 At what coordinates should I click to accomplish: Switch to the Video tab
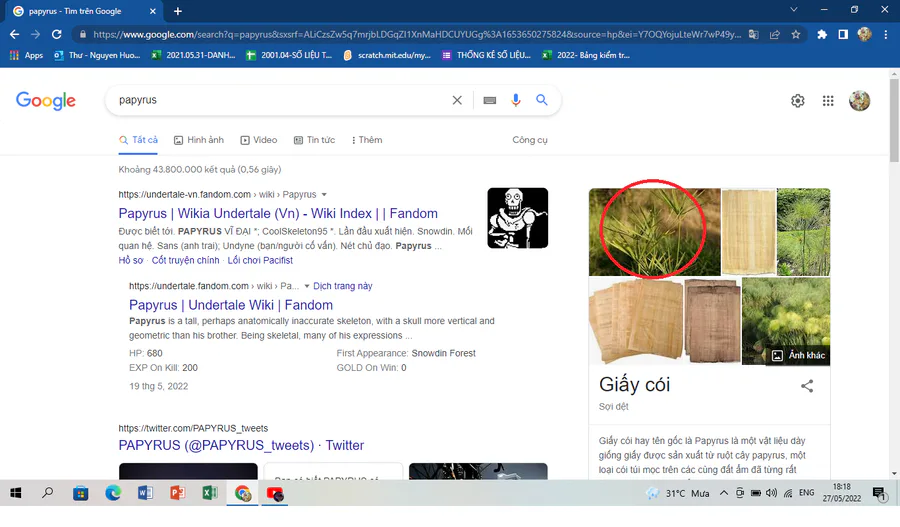pos(259,140)
